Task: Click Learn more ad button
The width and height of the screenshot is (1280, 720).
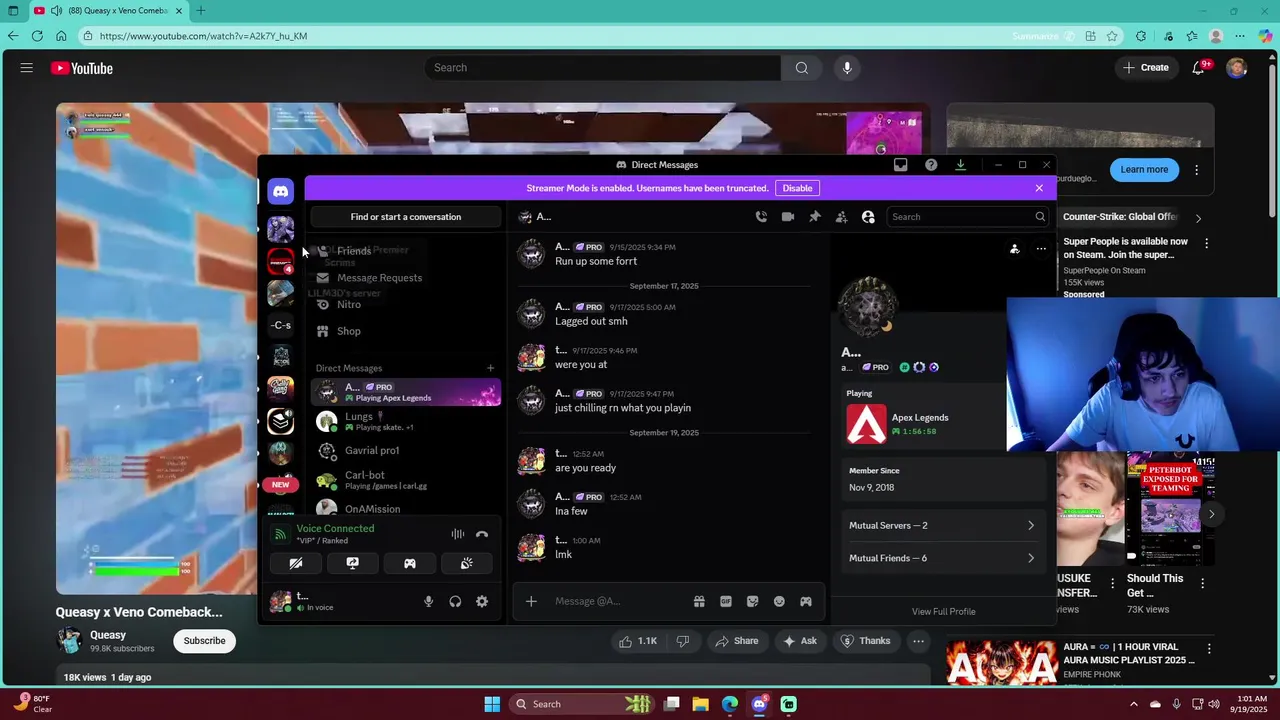Action: pyautogui.click(x=1144, y=170)
